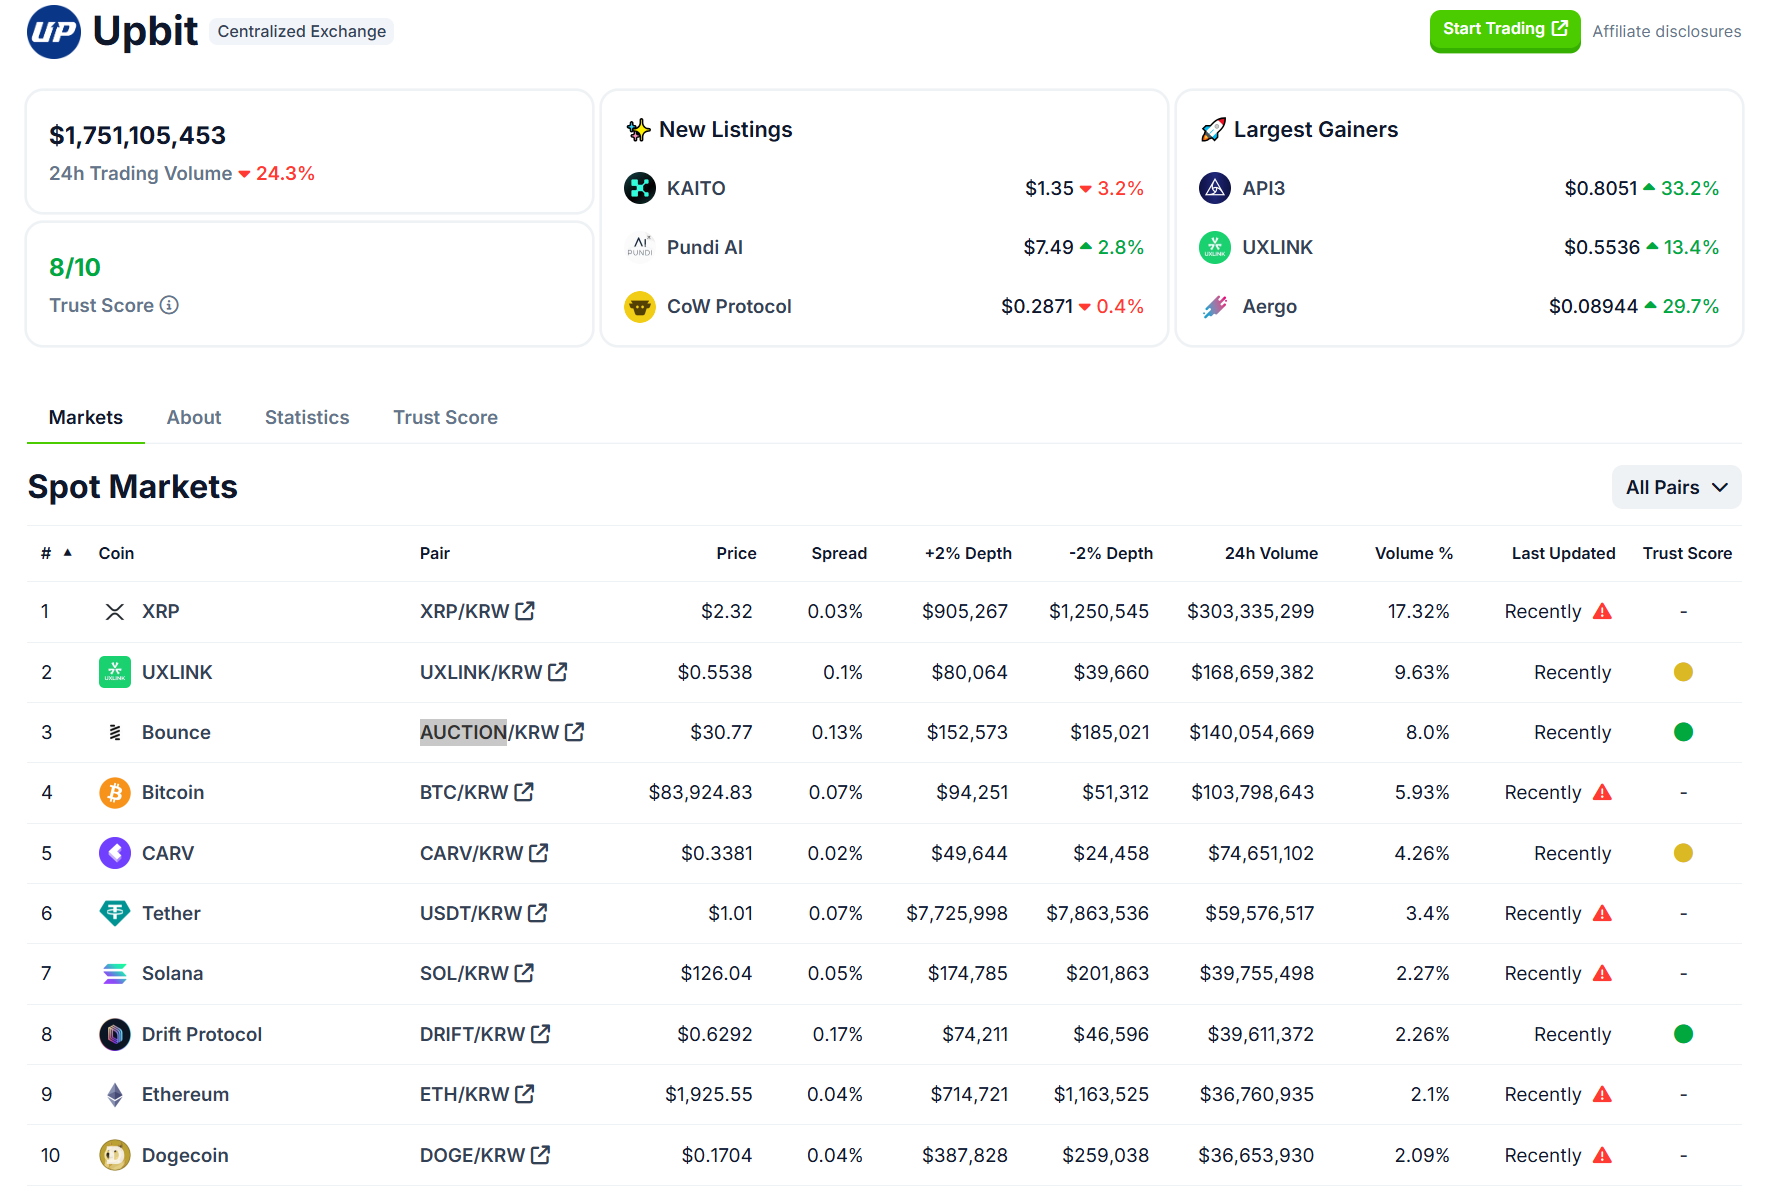Click the warning triangle in Bitcoin row
The width and height of the screenshot is (1770, 1191).
[1602, 792]
